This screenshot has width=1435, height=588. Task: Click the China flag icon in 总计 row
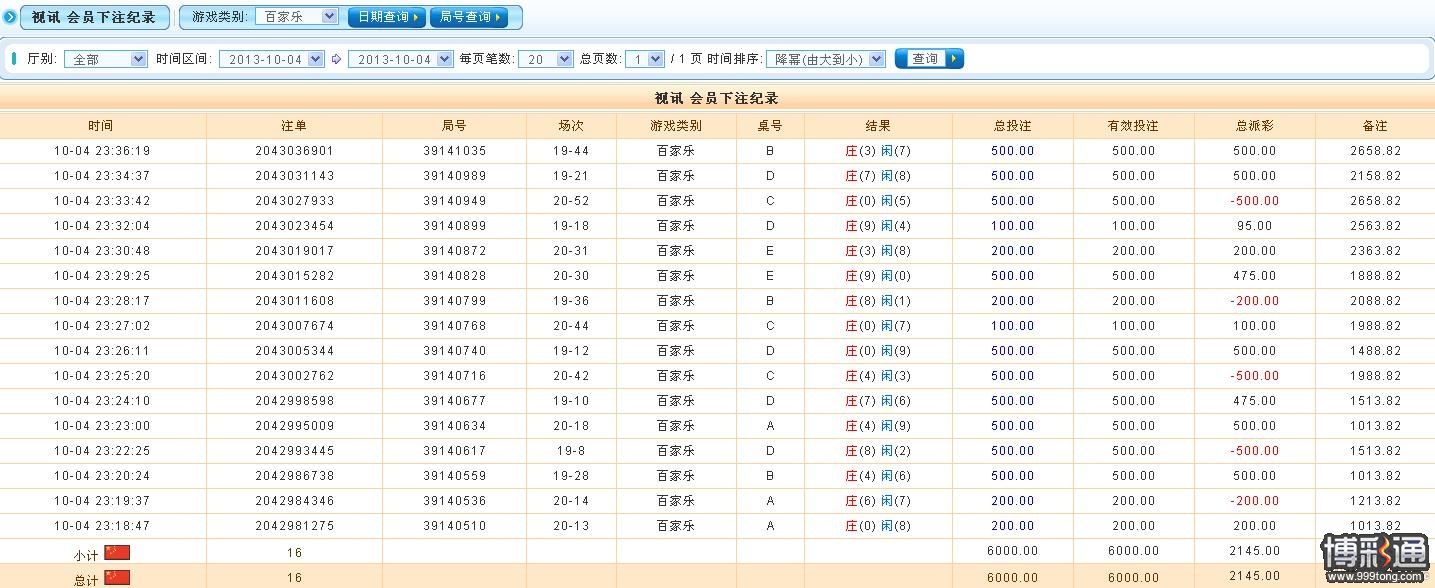(117, 577)
